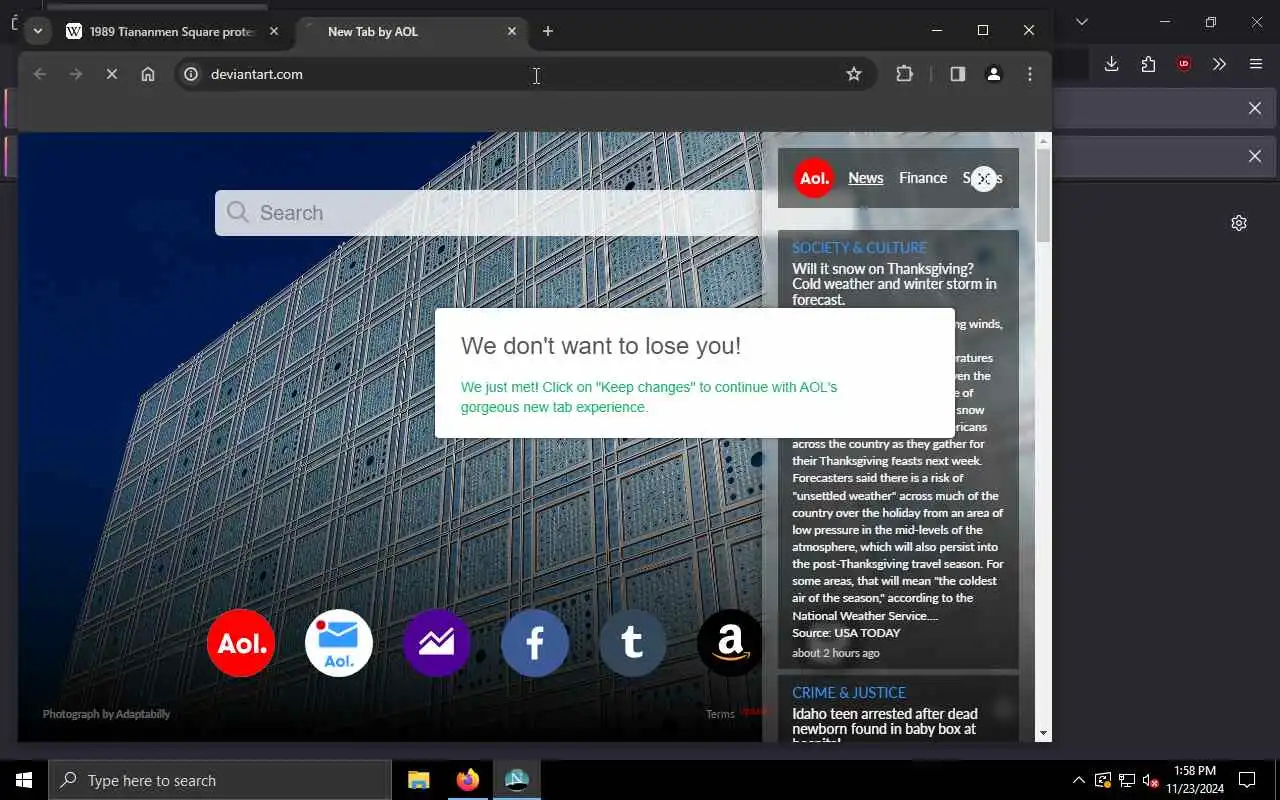Click Photograph by Adaptabilly credit

[106, 714]
